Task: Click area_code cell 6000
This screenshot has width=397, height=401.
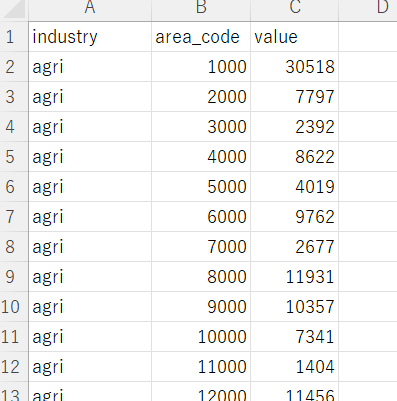Action: click(201, 217)
